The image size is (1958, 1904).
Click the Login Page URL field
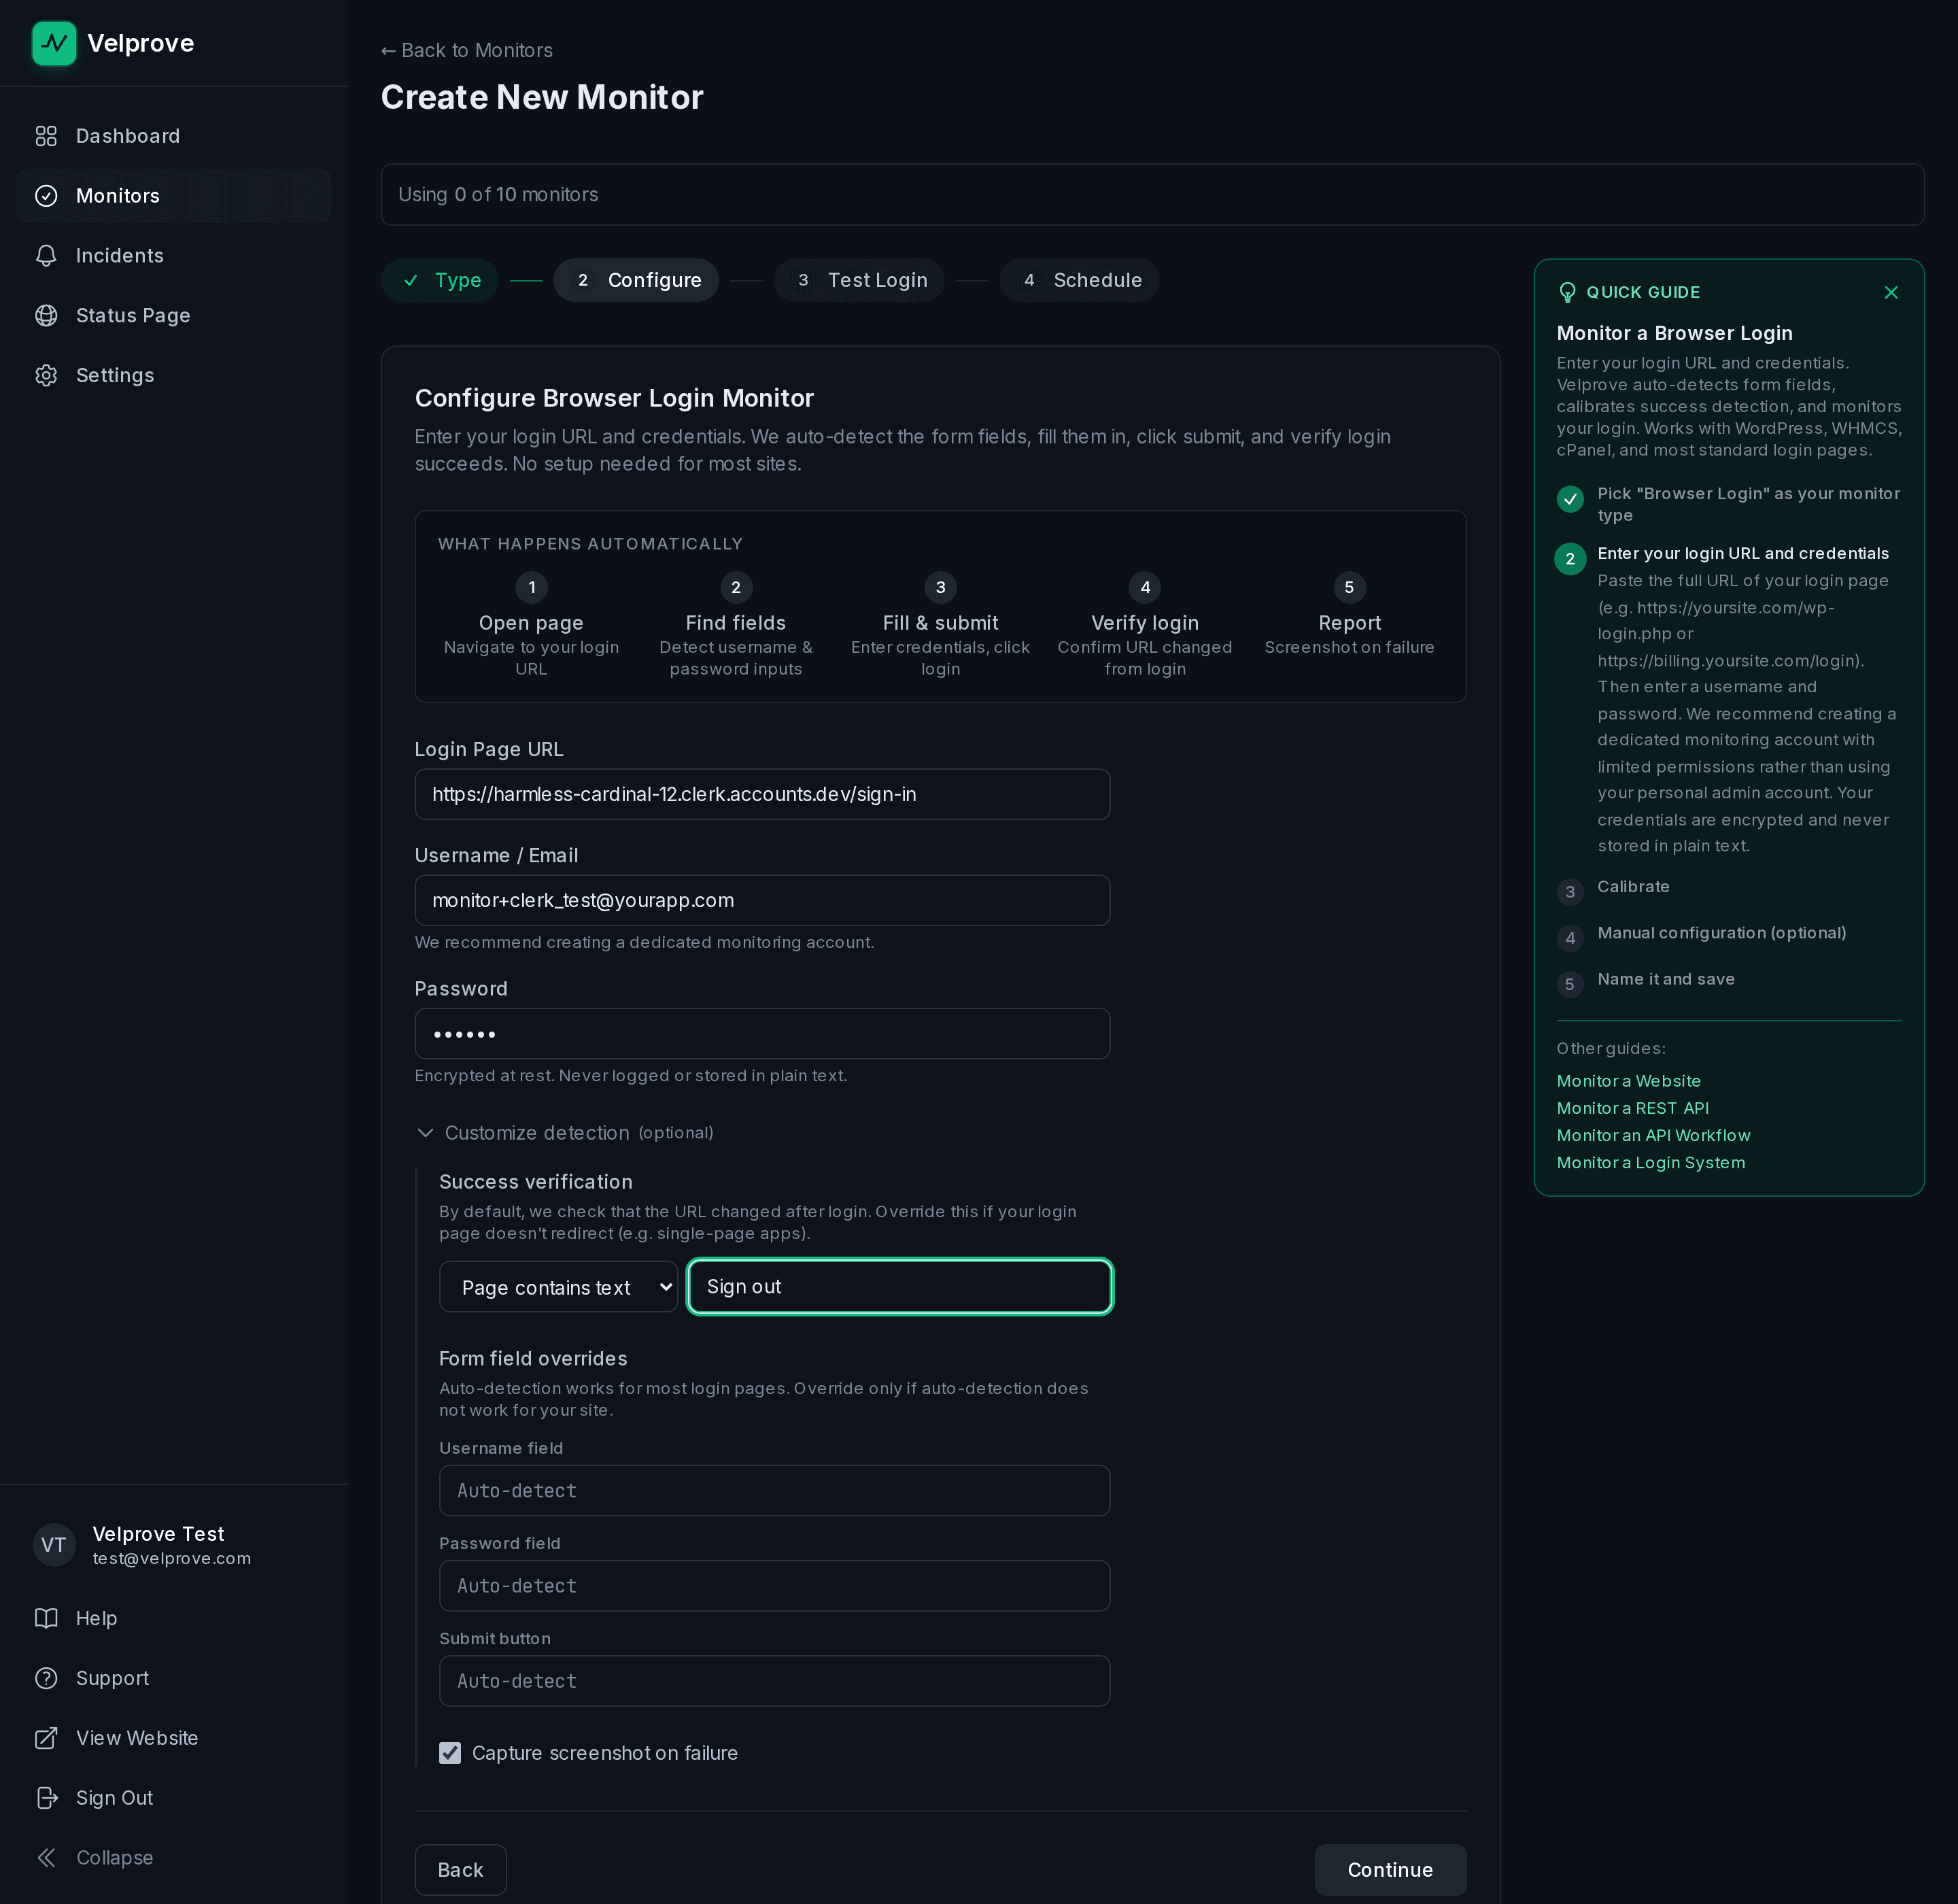click(762, 795)
